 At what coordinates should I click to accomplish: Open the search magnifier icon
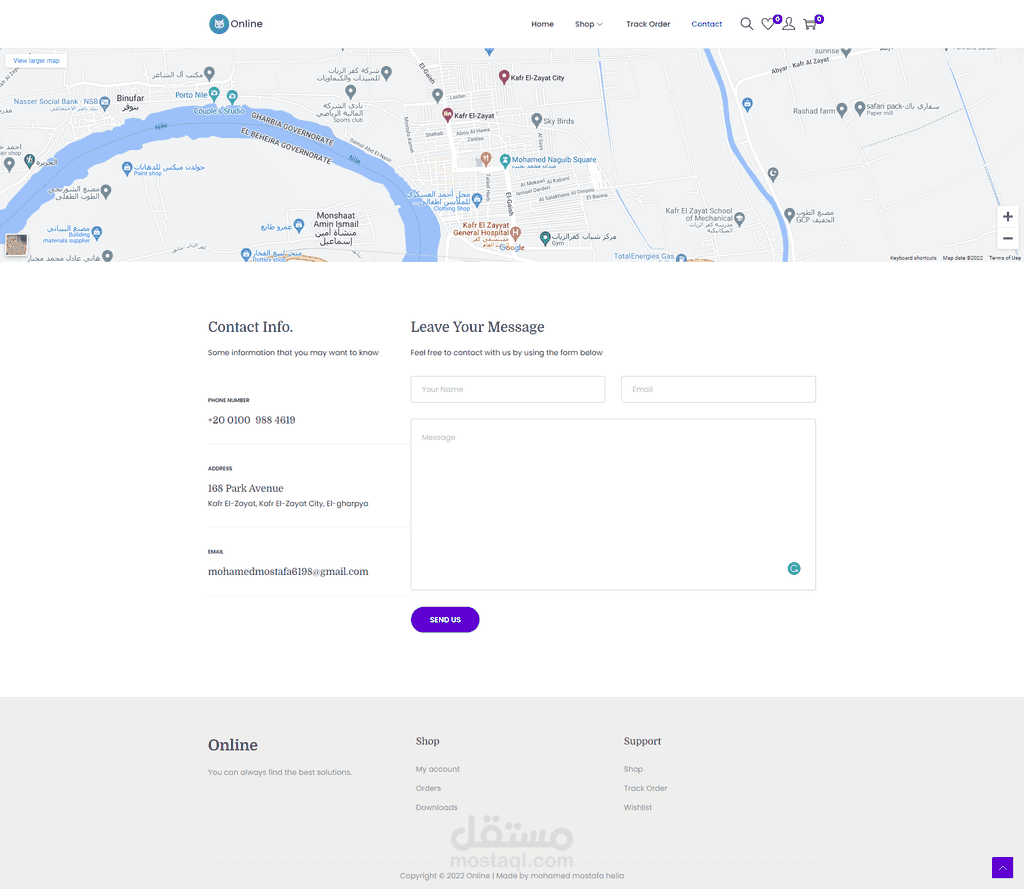(x=746, y=24)
